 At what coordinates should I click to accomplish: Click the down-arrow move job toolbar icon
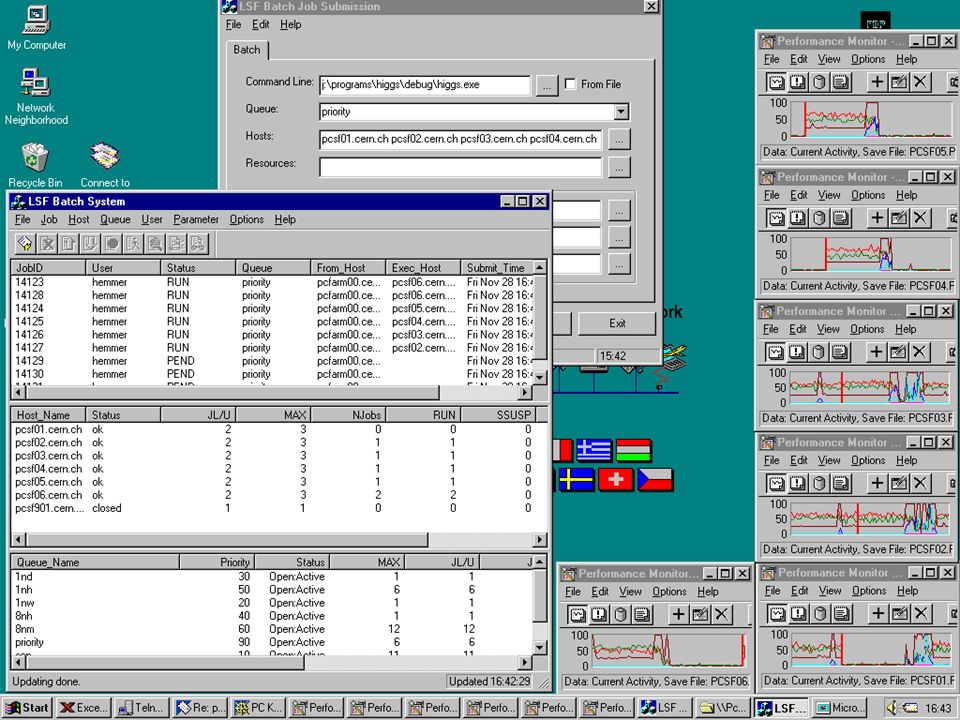coord(90,244)
